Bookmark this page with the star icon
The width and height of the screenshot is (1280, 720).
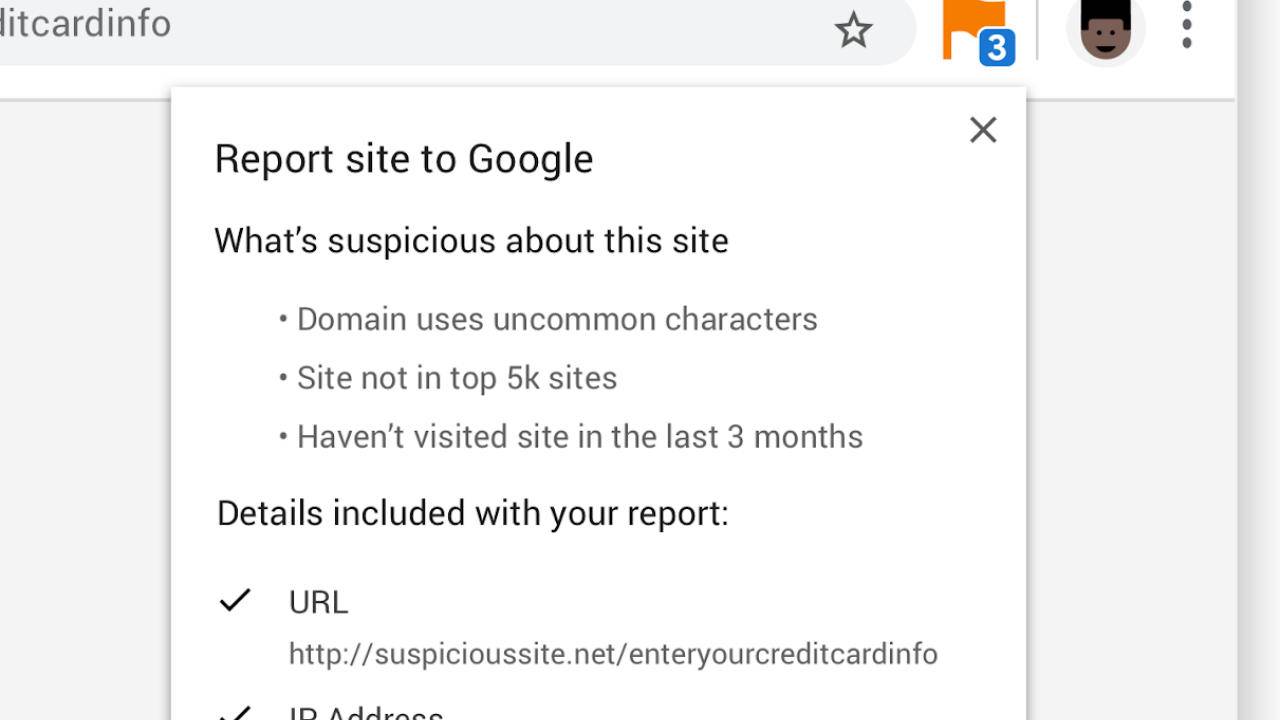point(853,30)
